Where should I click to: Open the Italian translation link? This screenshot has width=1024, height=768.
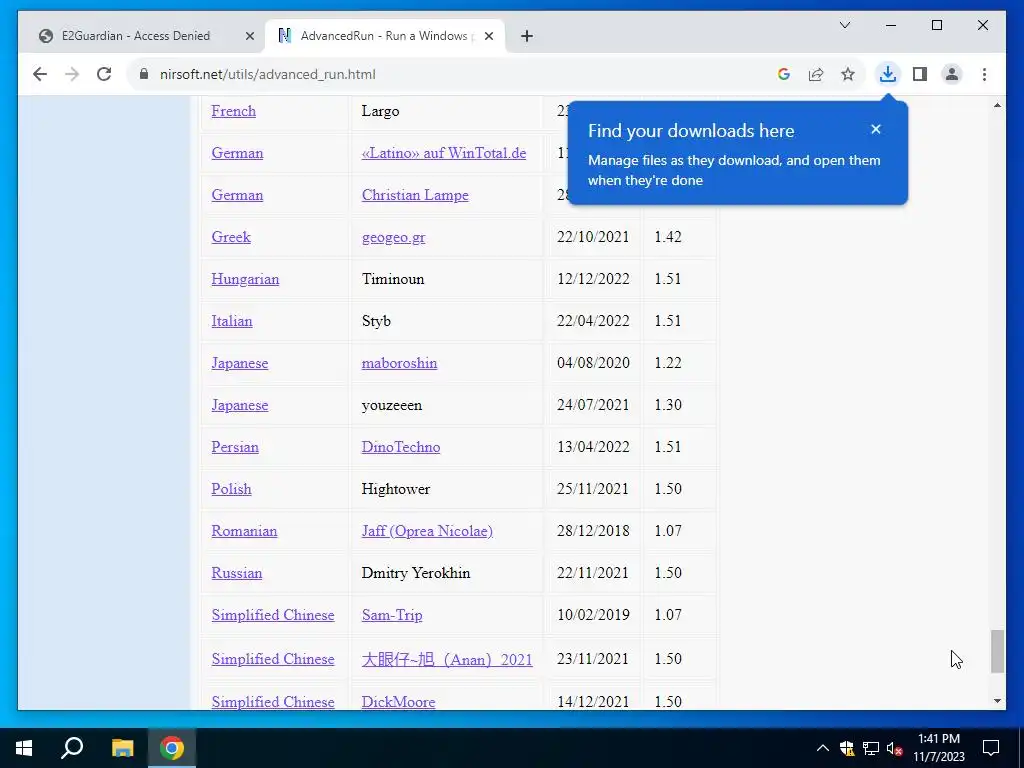232,321
